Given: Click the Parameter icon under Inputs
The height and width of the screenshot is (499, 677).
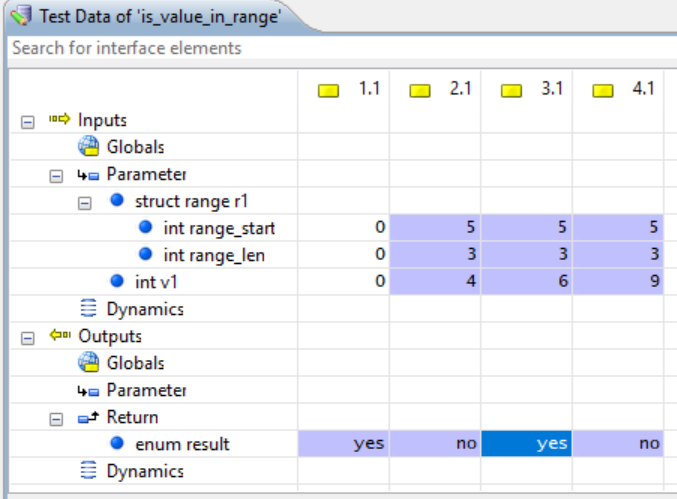Looking at the screenshot, I should 88,175.
